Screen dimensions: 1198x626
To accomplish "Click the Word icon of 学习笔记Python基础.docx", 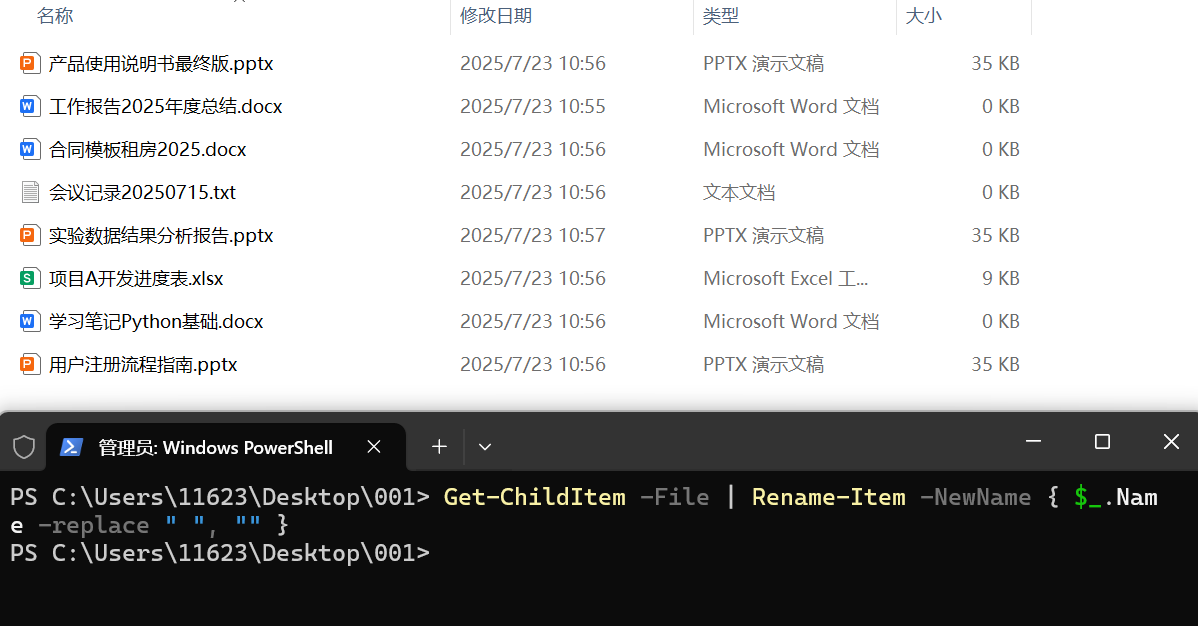I will [29, 321].
